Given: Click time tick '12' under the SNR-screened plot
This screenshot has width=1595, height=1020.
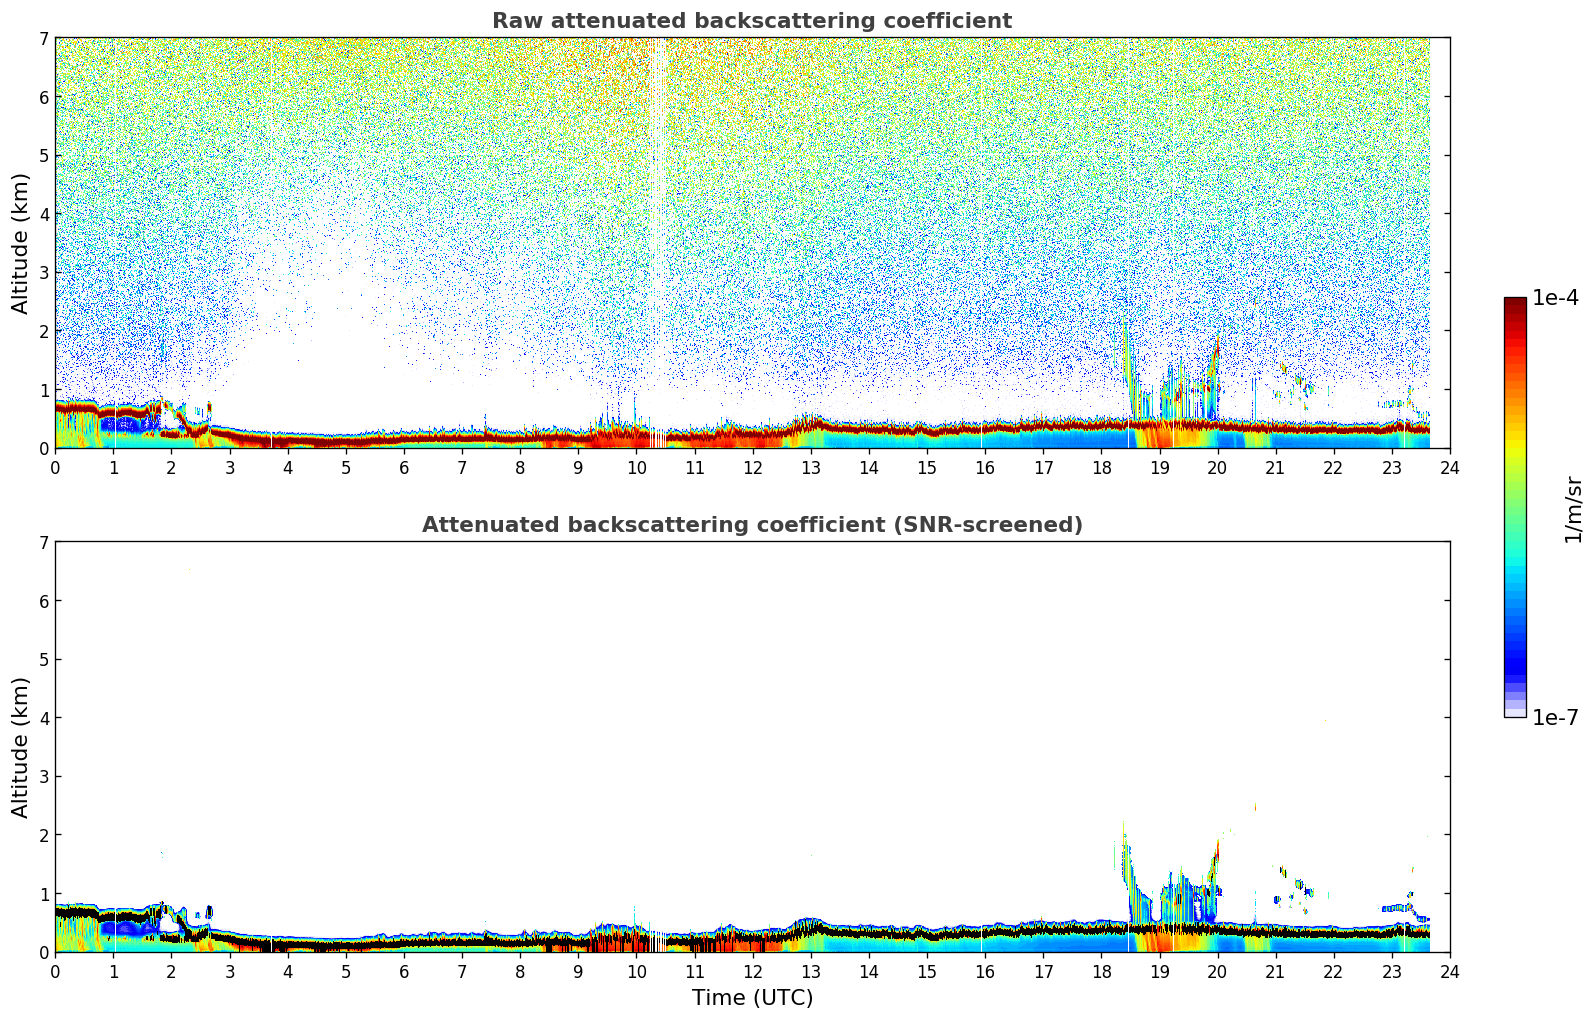Looking at the screenshot, I should point(752,971).
